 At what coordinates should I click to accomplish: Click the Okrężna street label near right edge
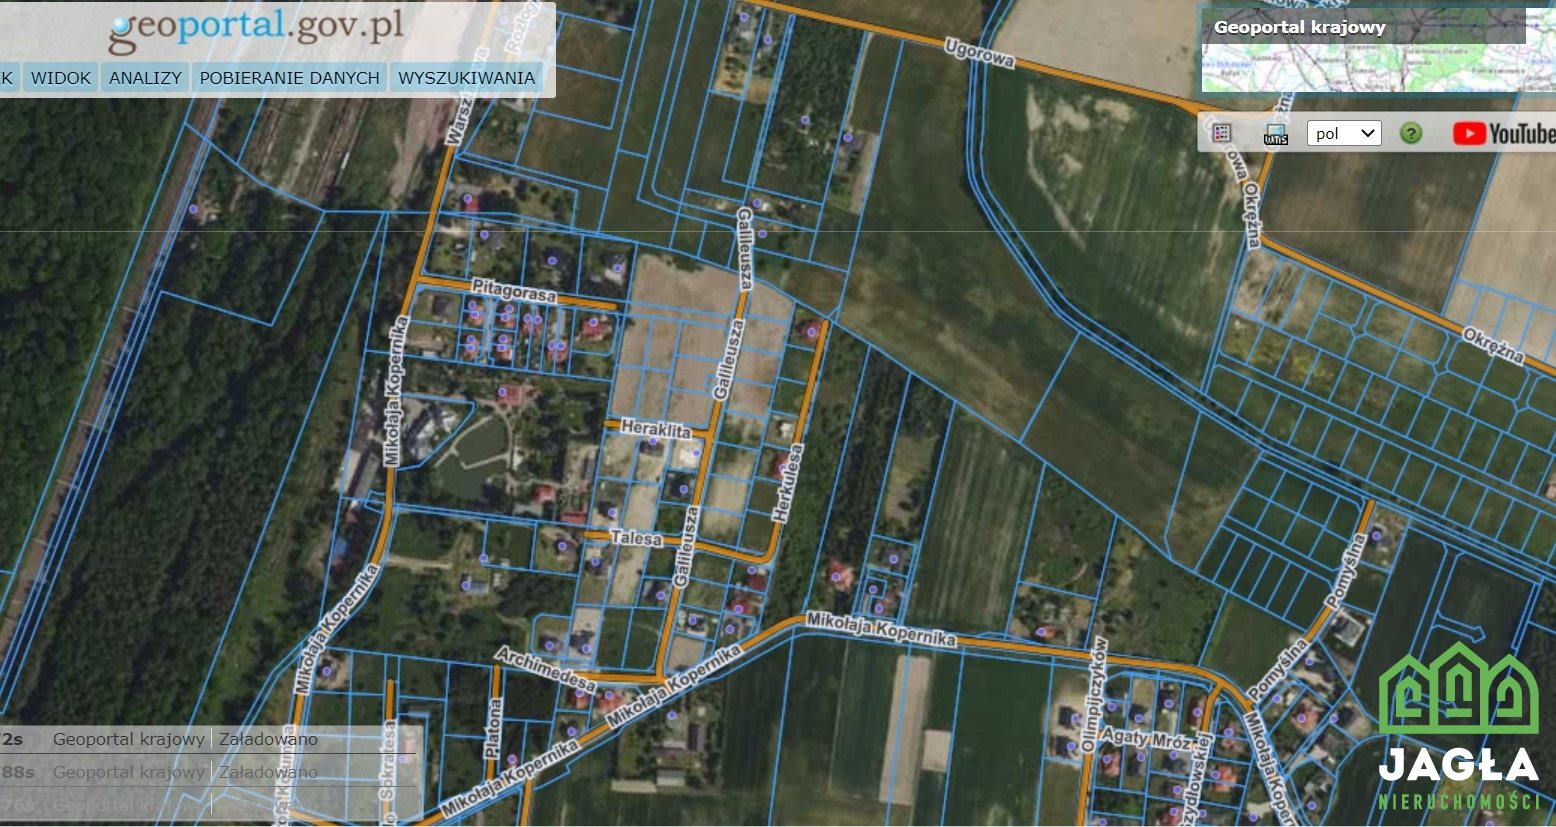tap(1494, 344)
